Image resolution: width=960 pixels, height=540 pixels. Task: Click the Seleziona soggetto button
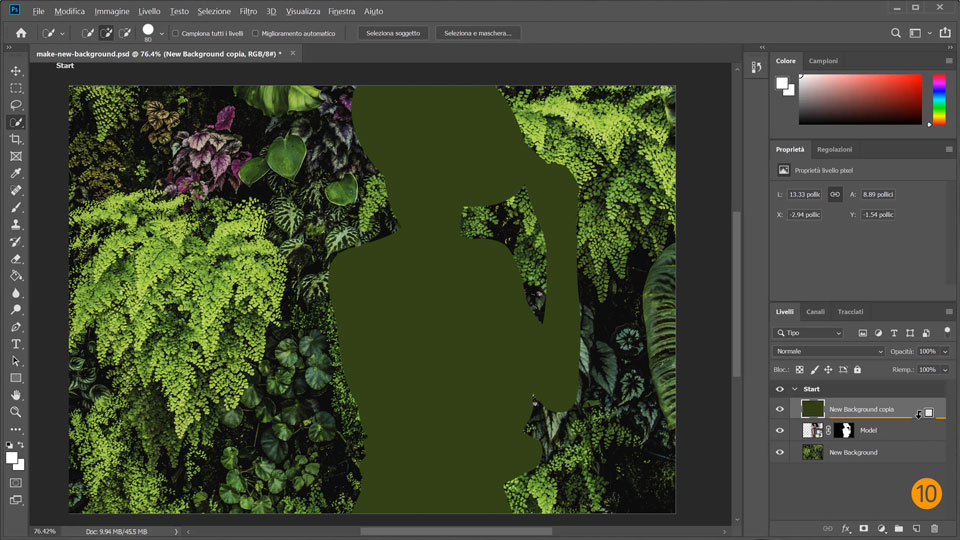(x=393, y=33)
